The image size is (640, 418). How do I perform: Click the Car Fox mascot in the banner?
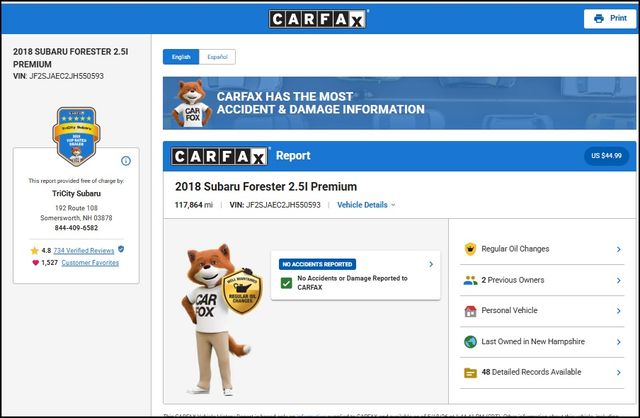[191, 103]
